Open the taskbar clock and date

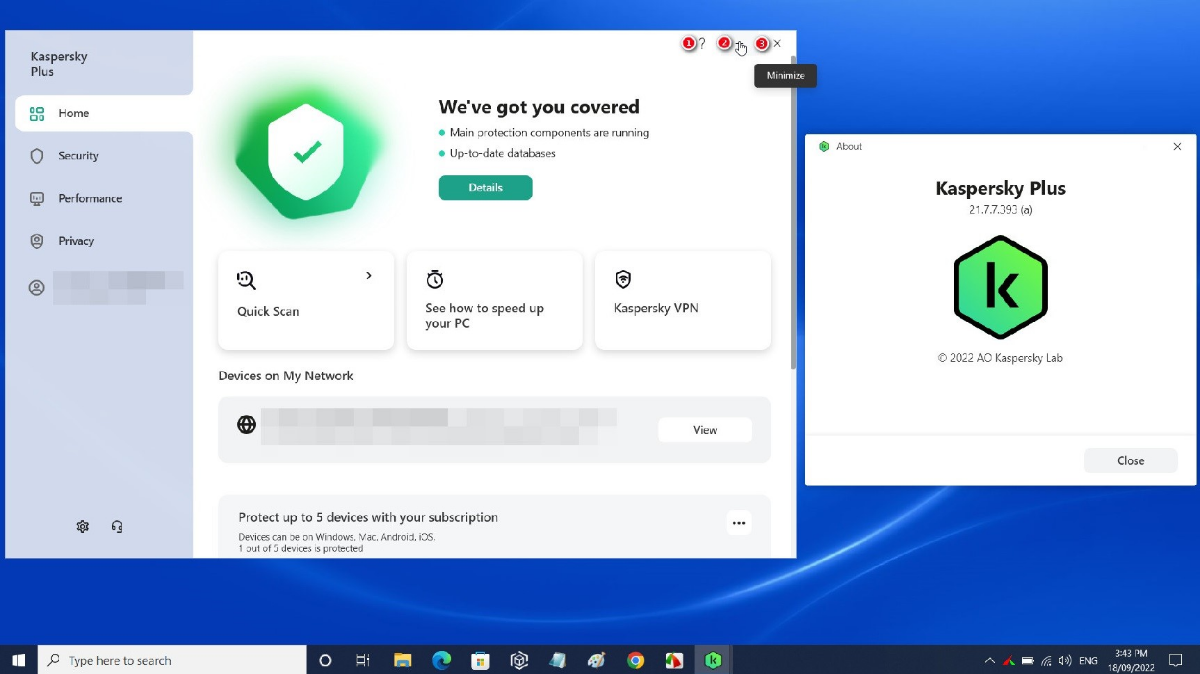(1130, 660)
